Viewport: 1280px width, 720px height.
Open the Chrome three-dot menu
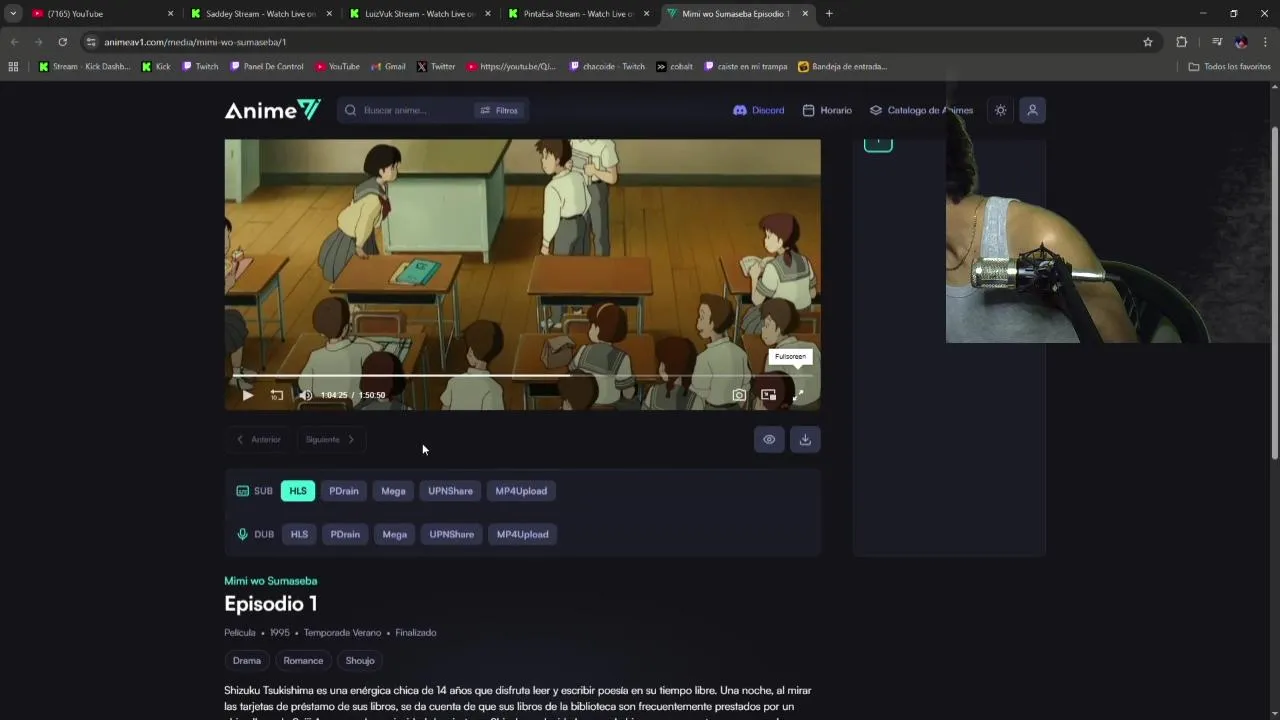[1266, 42]
